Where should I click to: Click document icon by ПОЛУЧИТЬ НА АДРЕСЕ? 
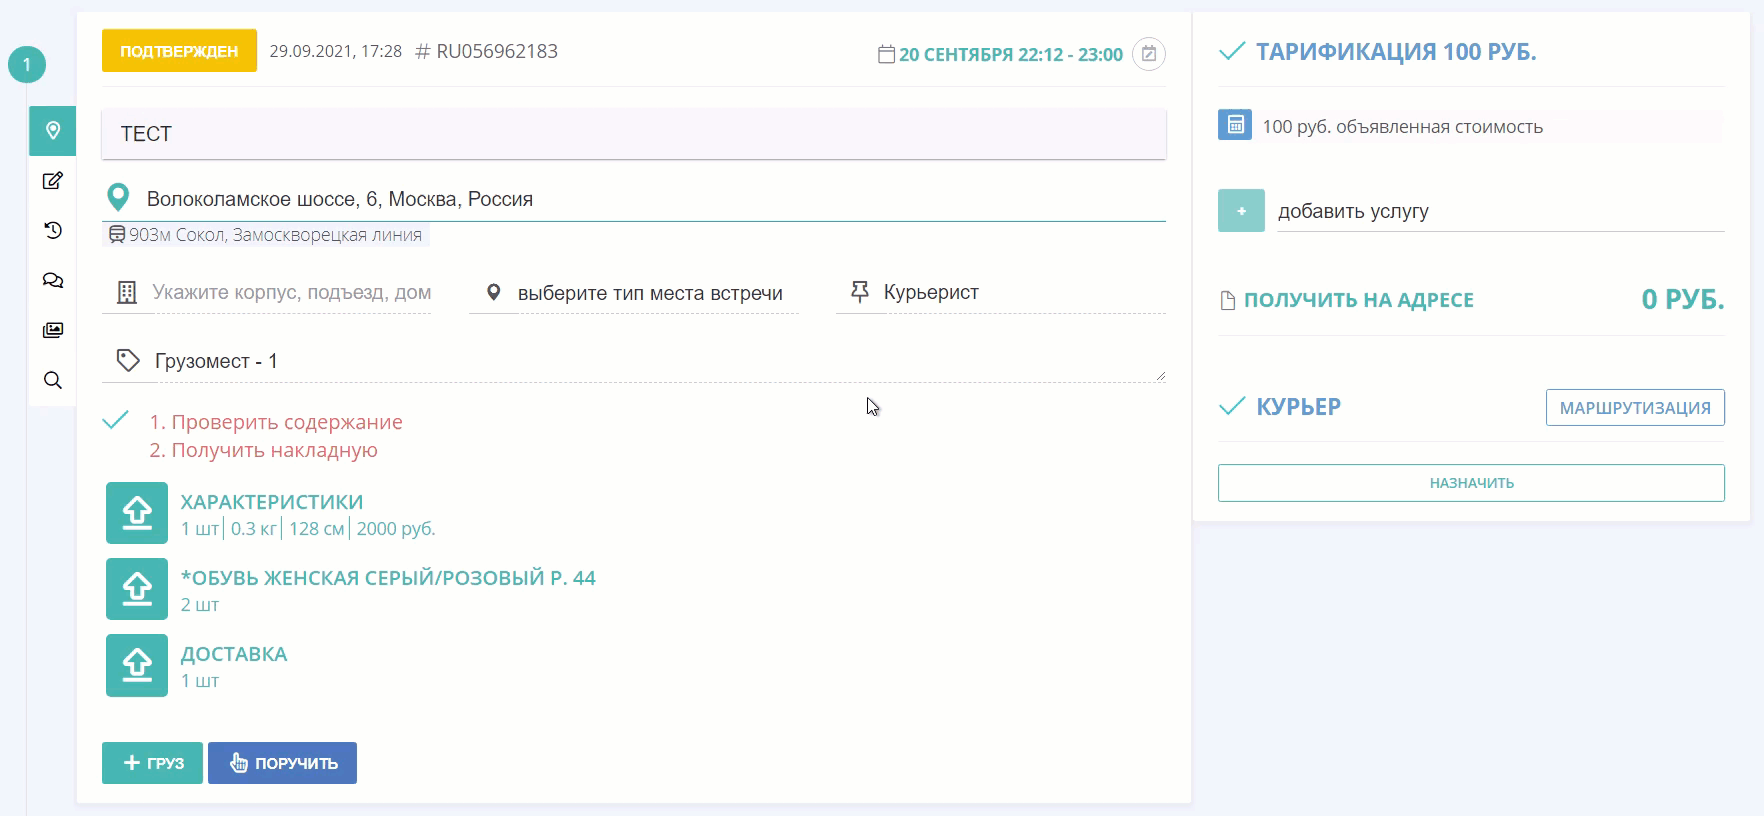pos(1228,300)
